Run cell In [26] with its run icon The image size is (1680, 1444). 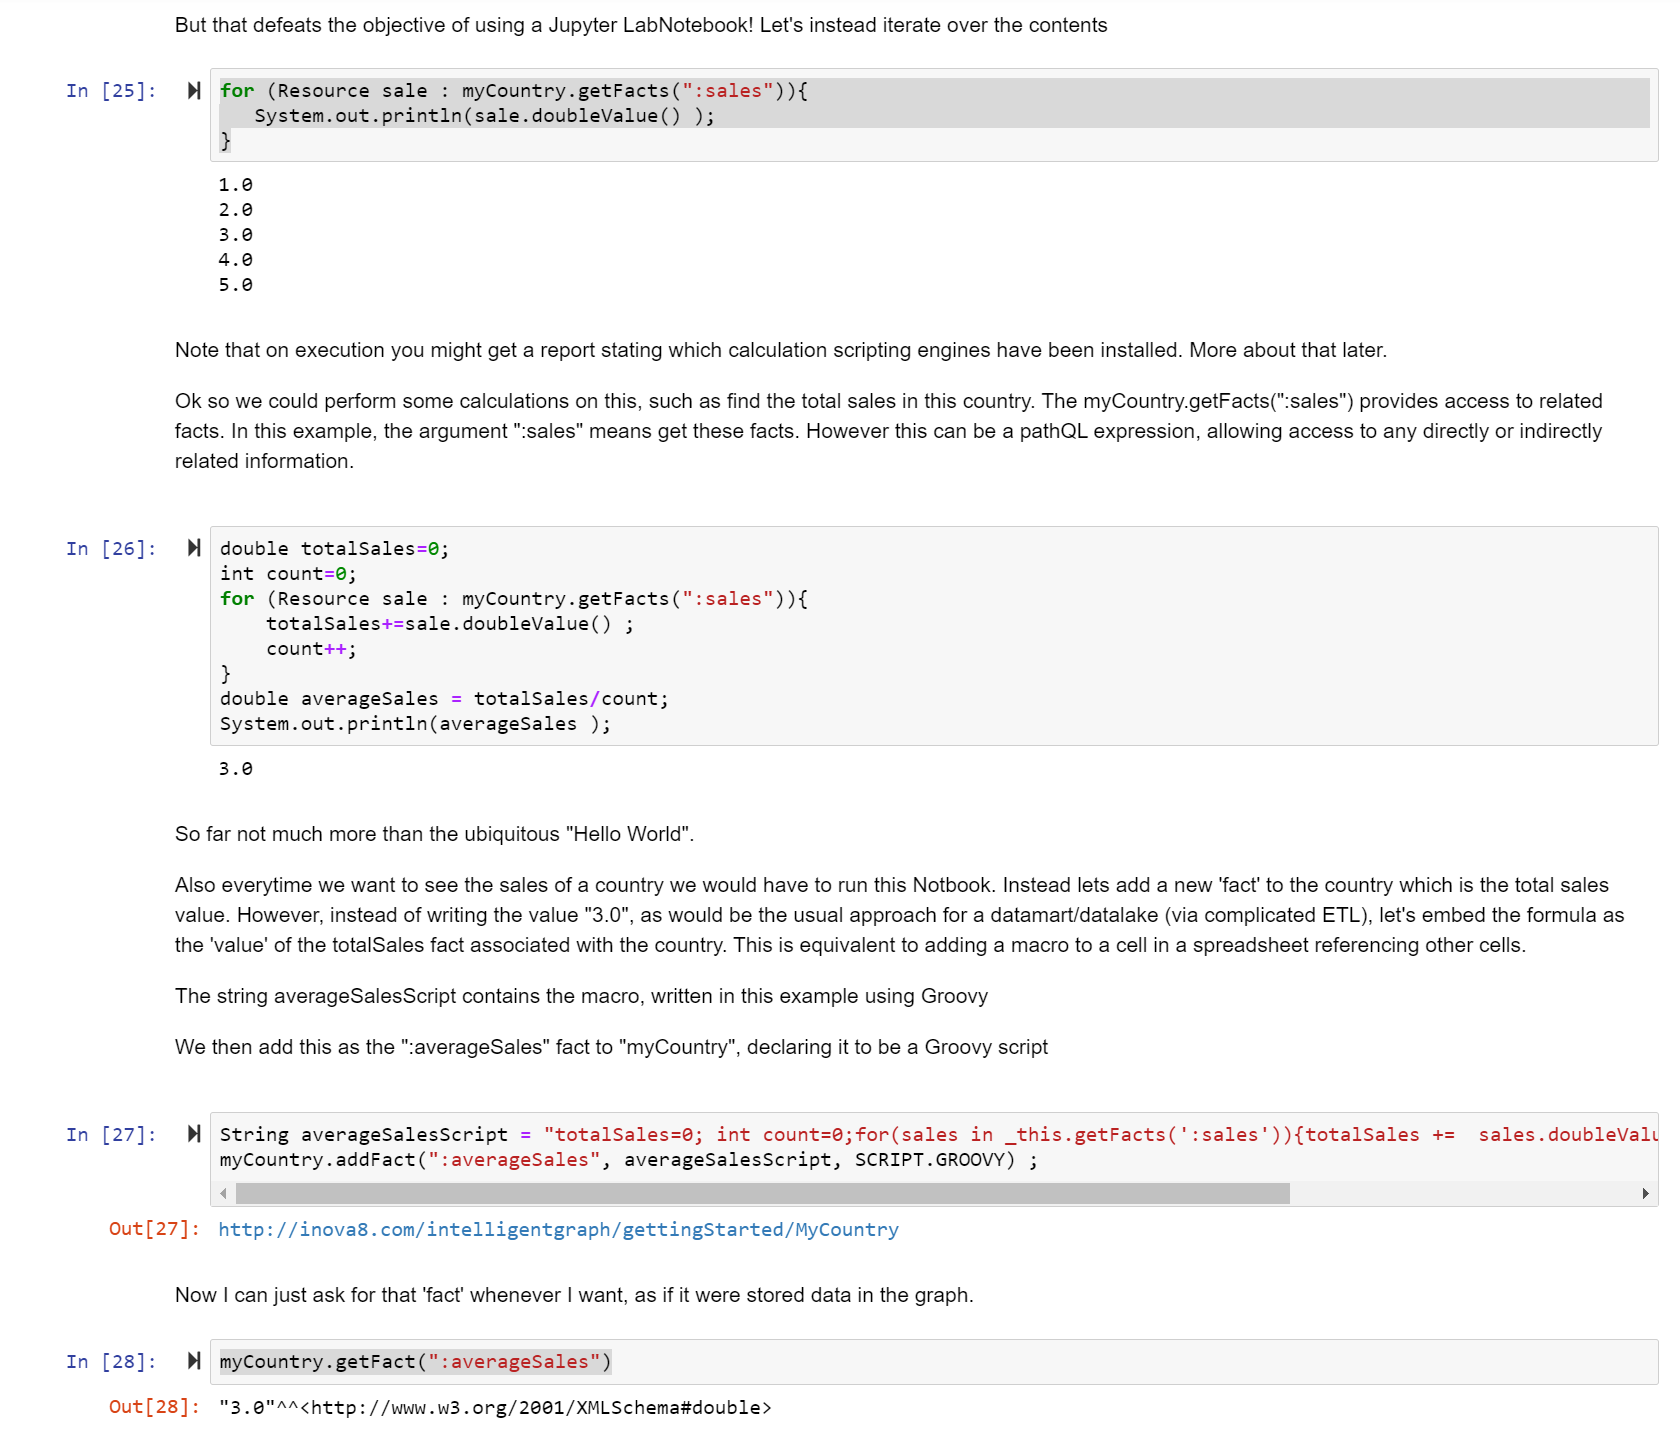pos(194,548)
